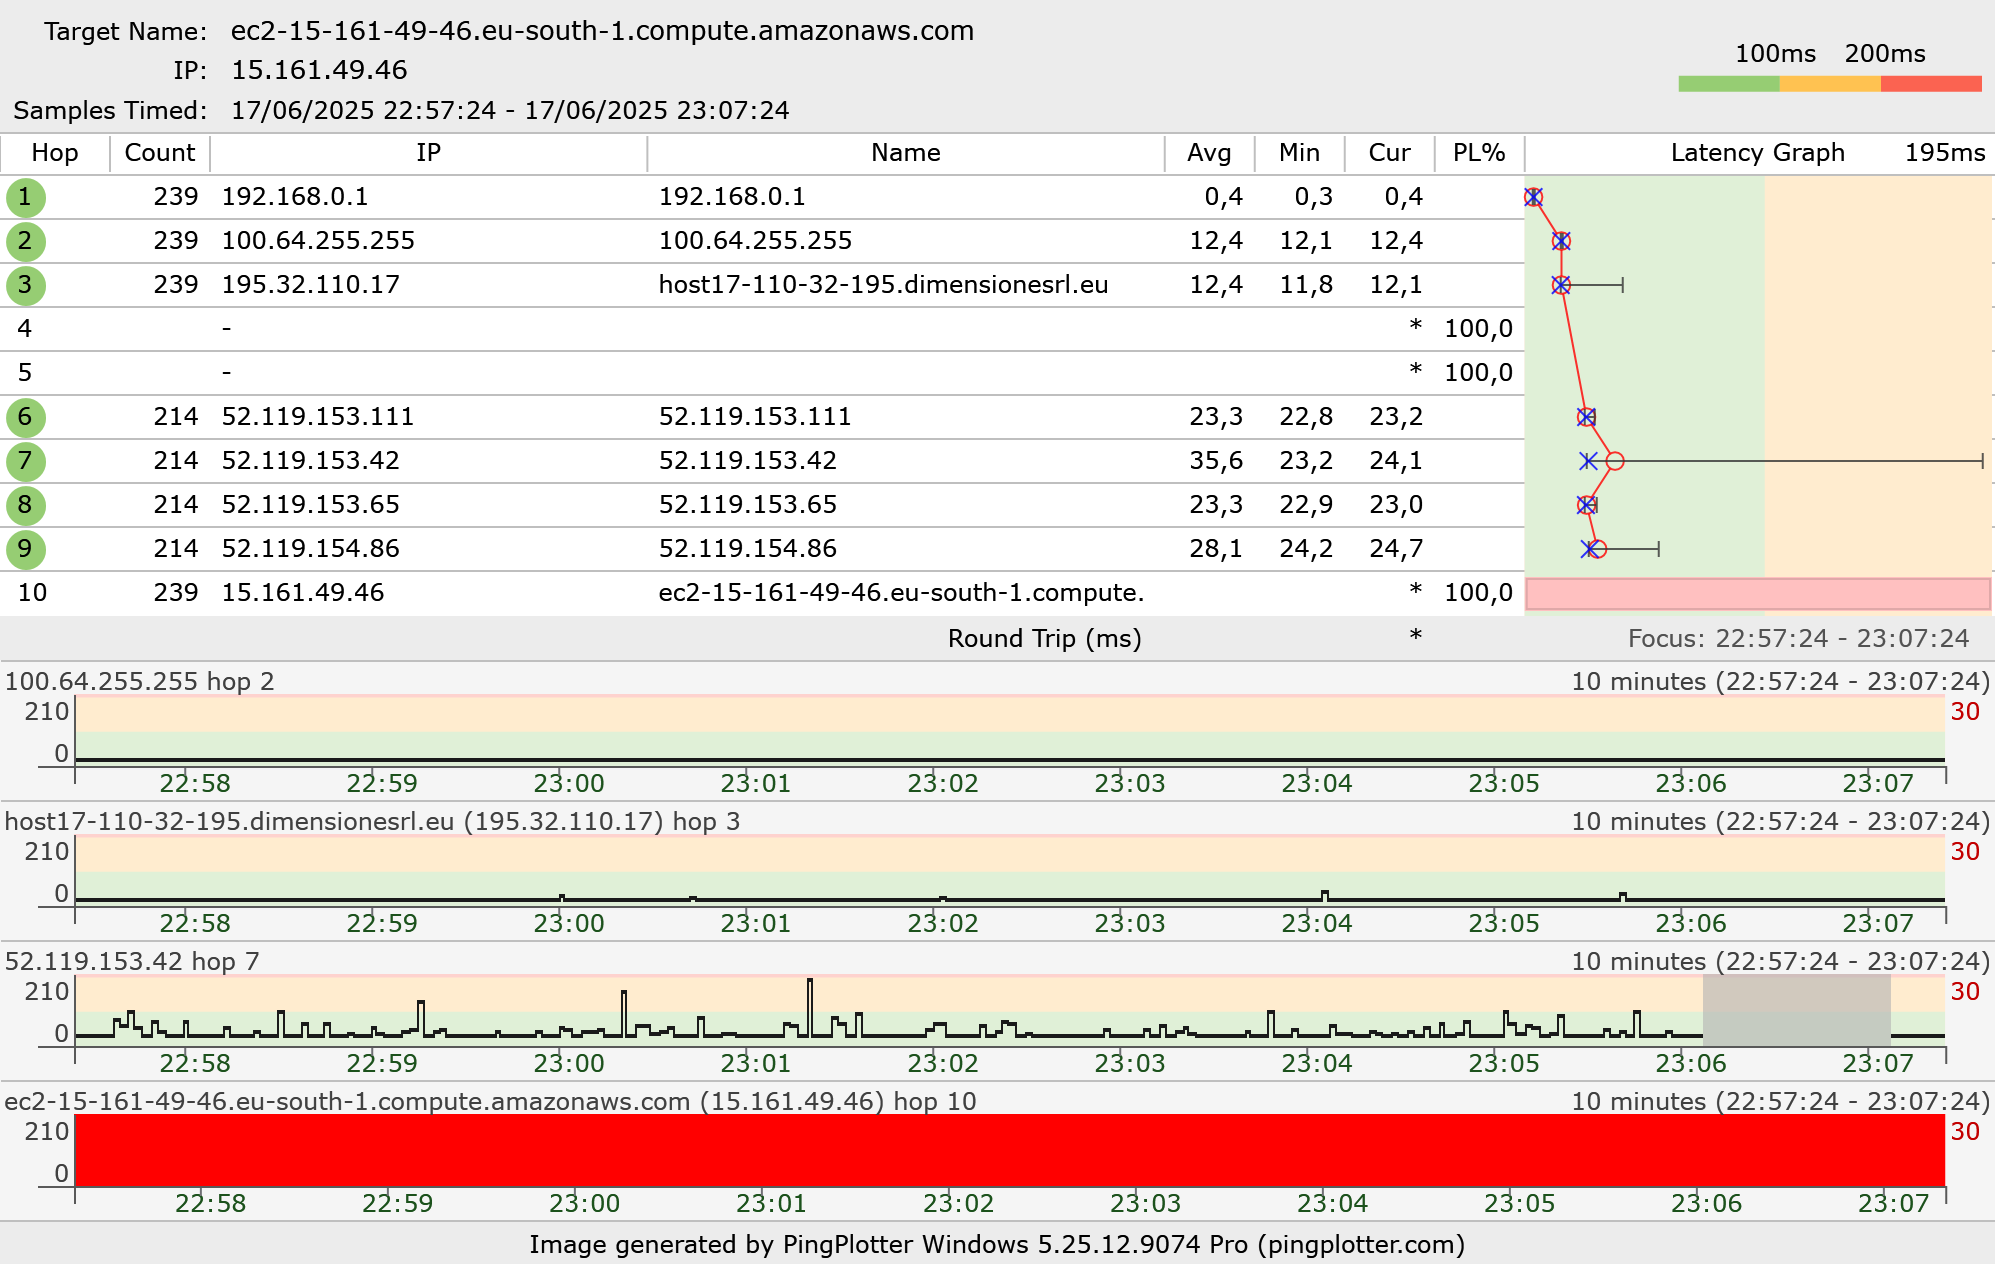This screenshot has height=1264, width=1995.
Task: Select the Count column header
Action: 159,153
